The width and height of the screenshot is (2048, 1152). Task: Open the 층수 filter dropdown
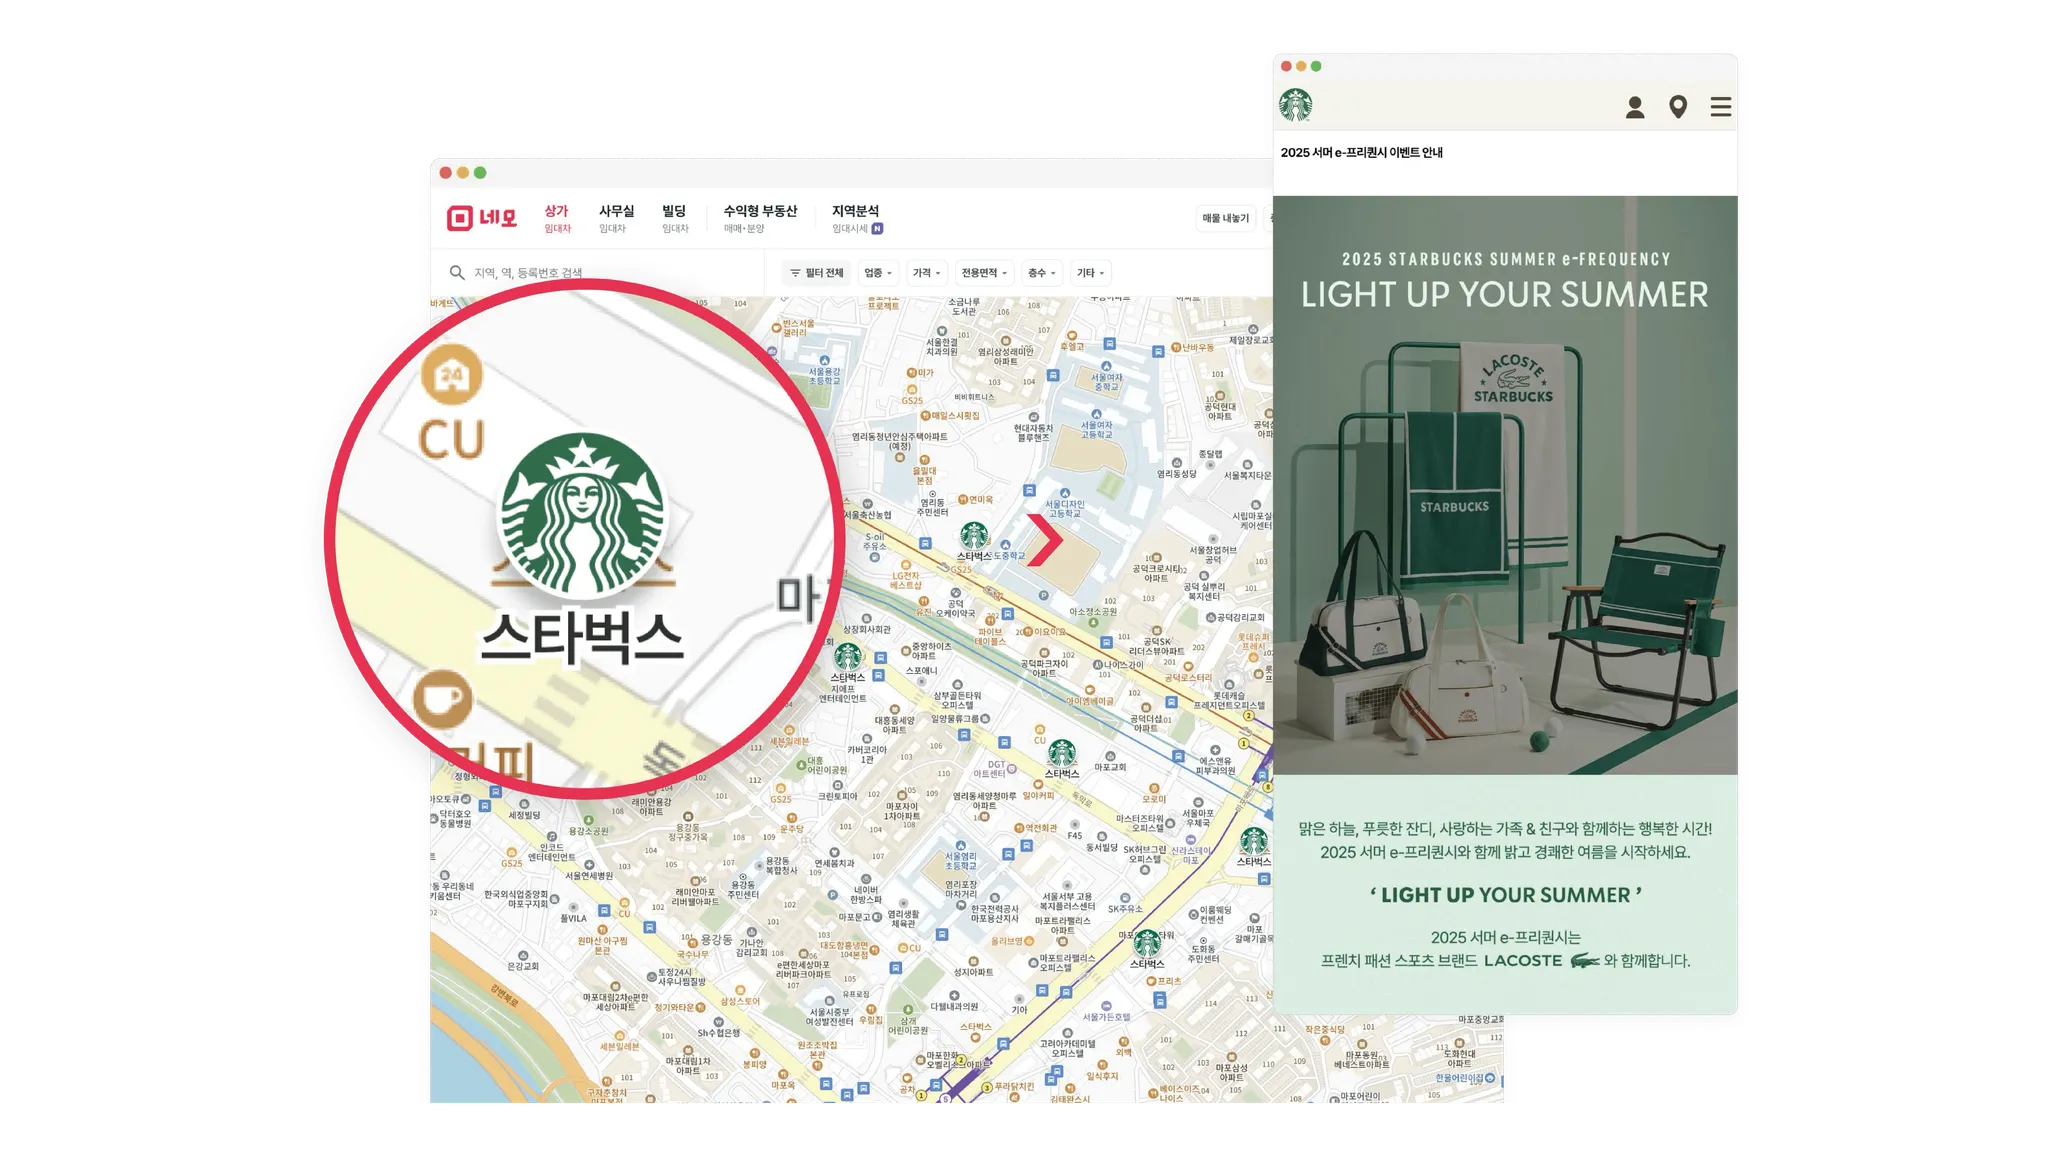pos(1042,273)
